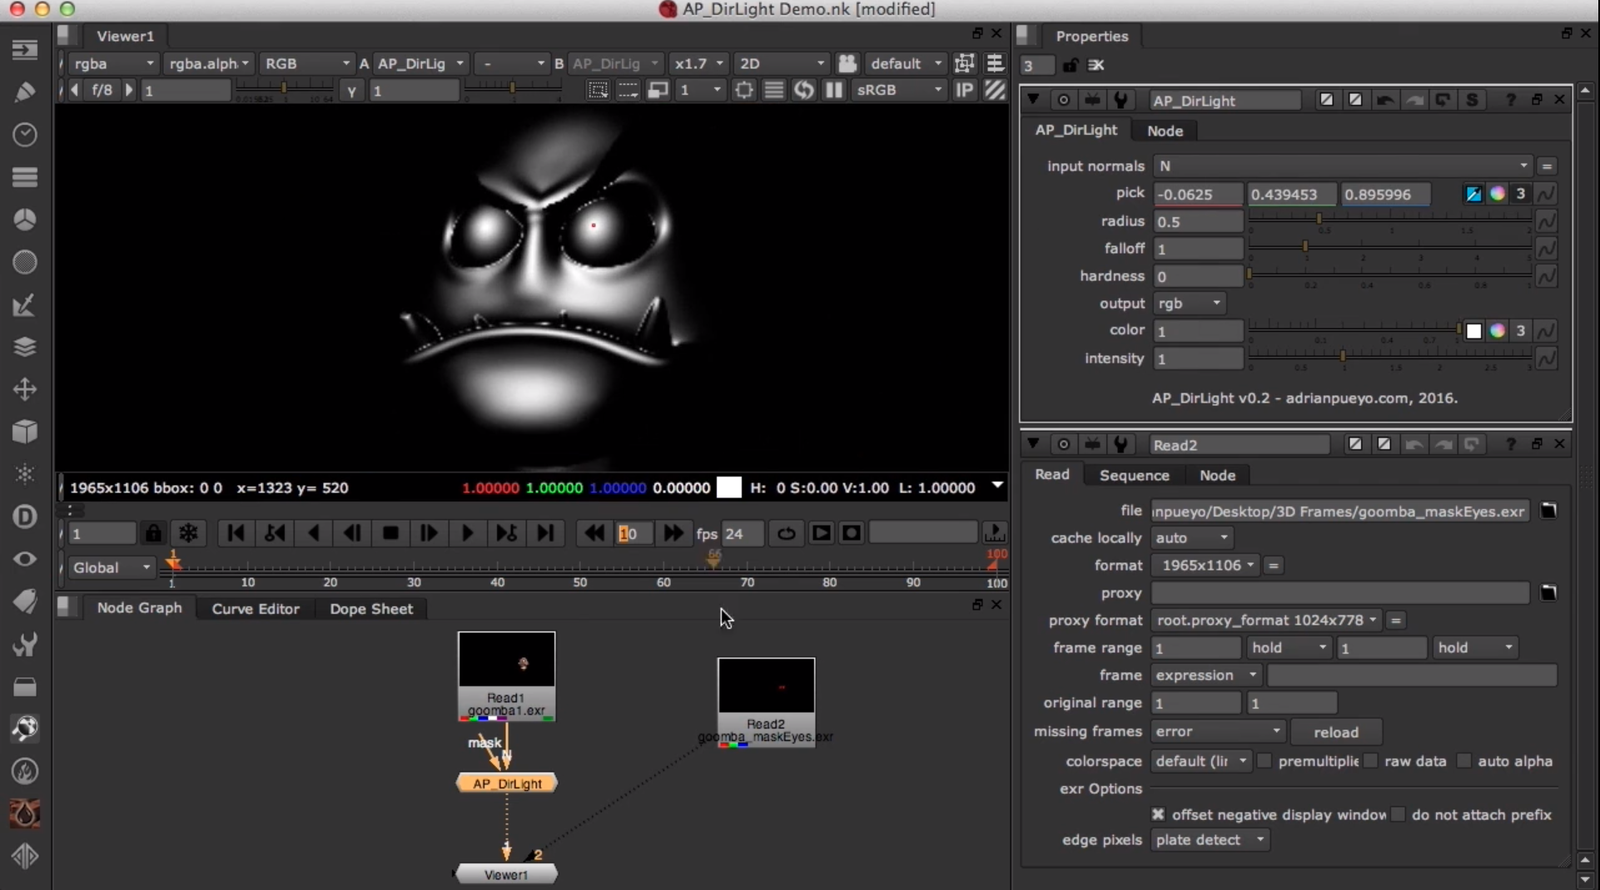The width and height of the screenshot is (1600, 890).
Task: Select the Node Graph tab
Action: point(139,608)
